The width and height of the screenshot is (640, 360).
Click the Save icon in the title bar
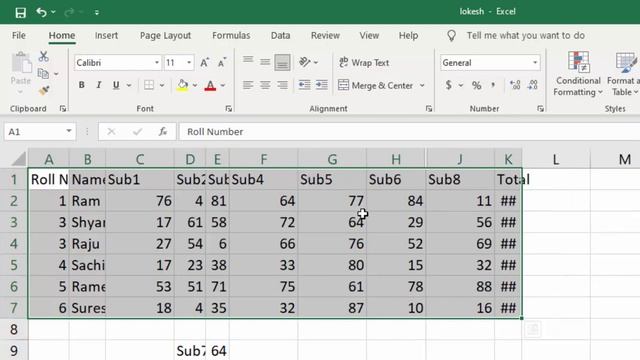click(x=20, y=13)
